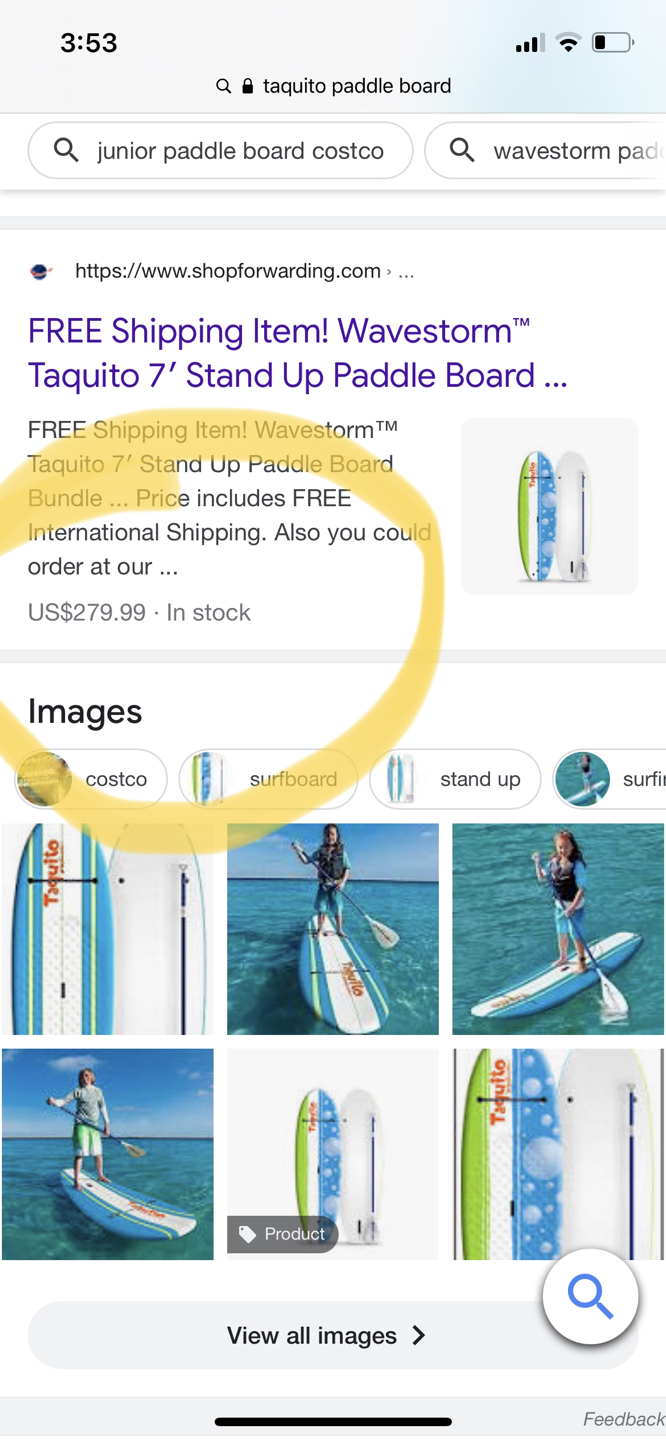Tap the Feedback link at the bottom

(624, 1419)
